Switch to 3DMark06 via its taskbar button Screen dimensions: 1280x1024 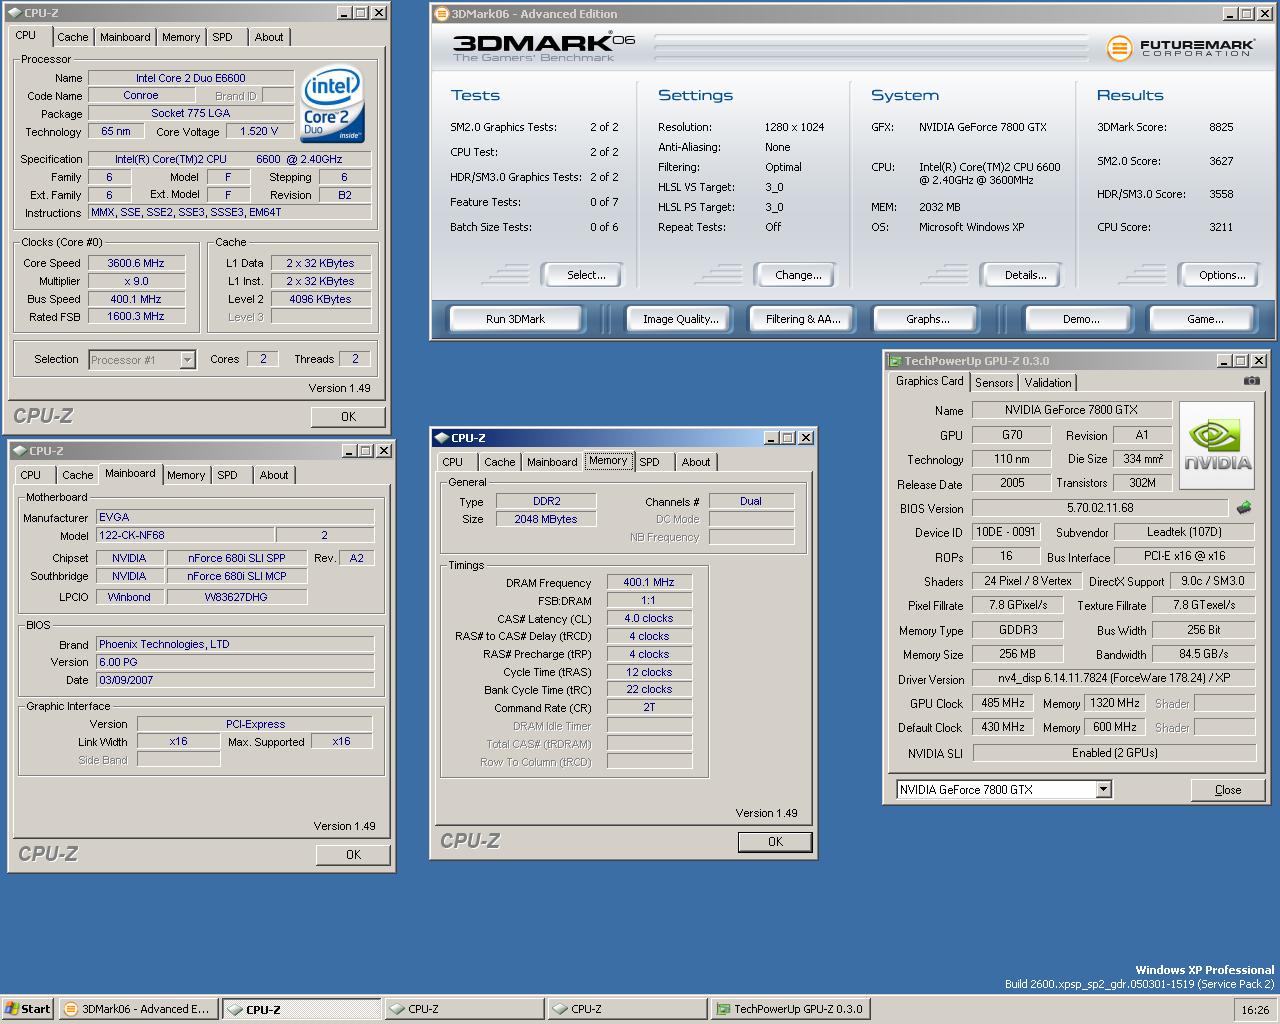point(137,1009)
